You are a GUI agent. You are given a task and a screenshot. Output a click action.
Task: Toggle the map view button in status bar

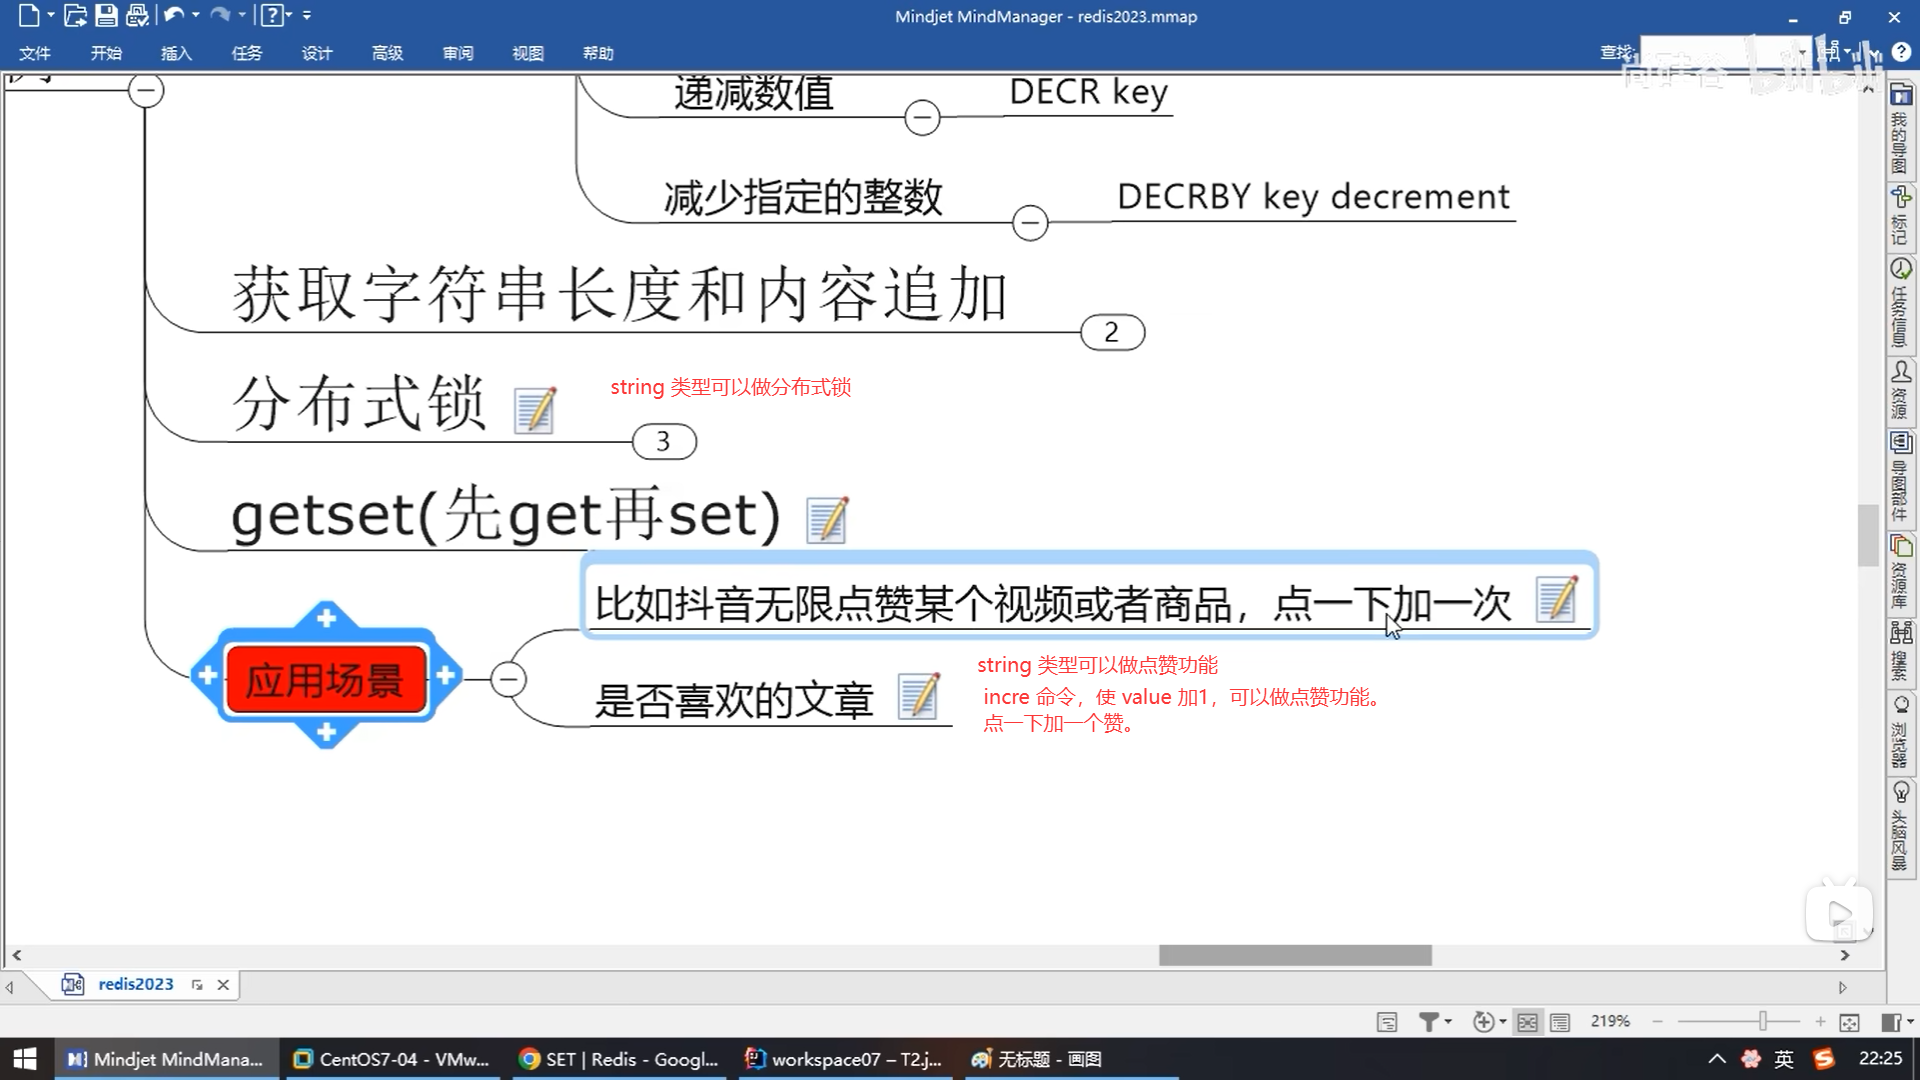(1526, 1021)
